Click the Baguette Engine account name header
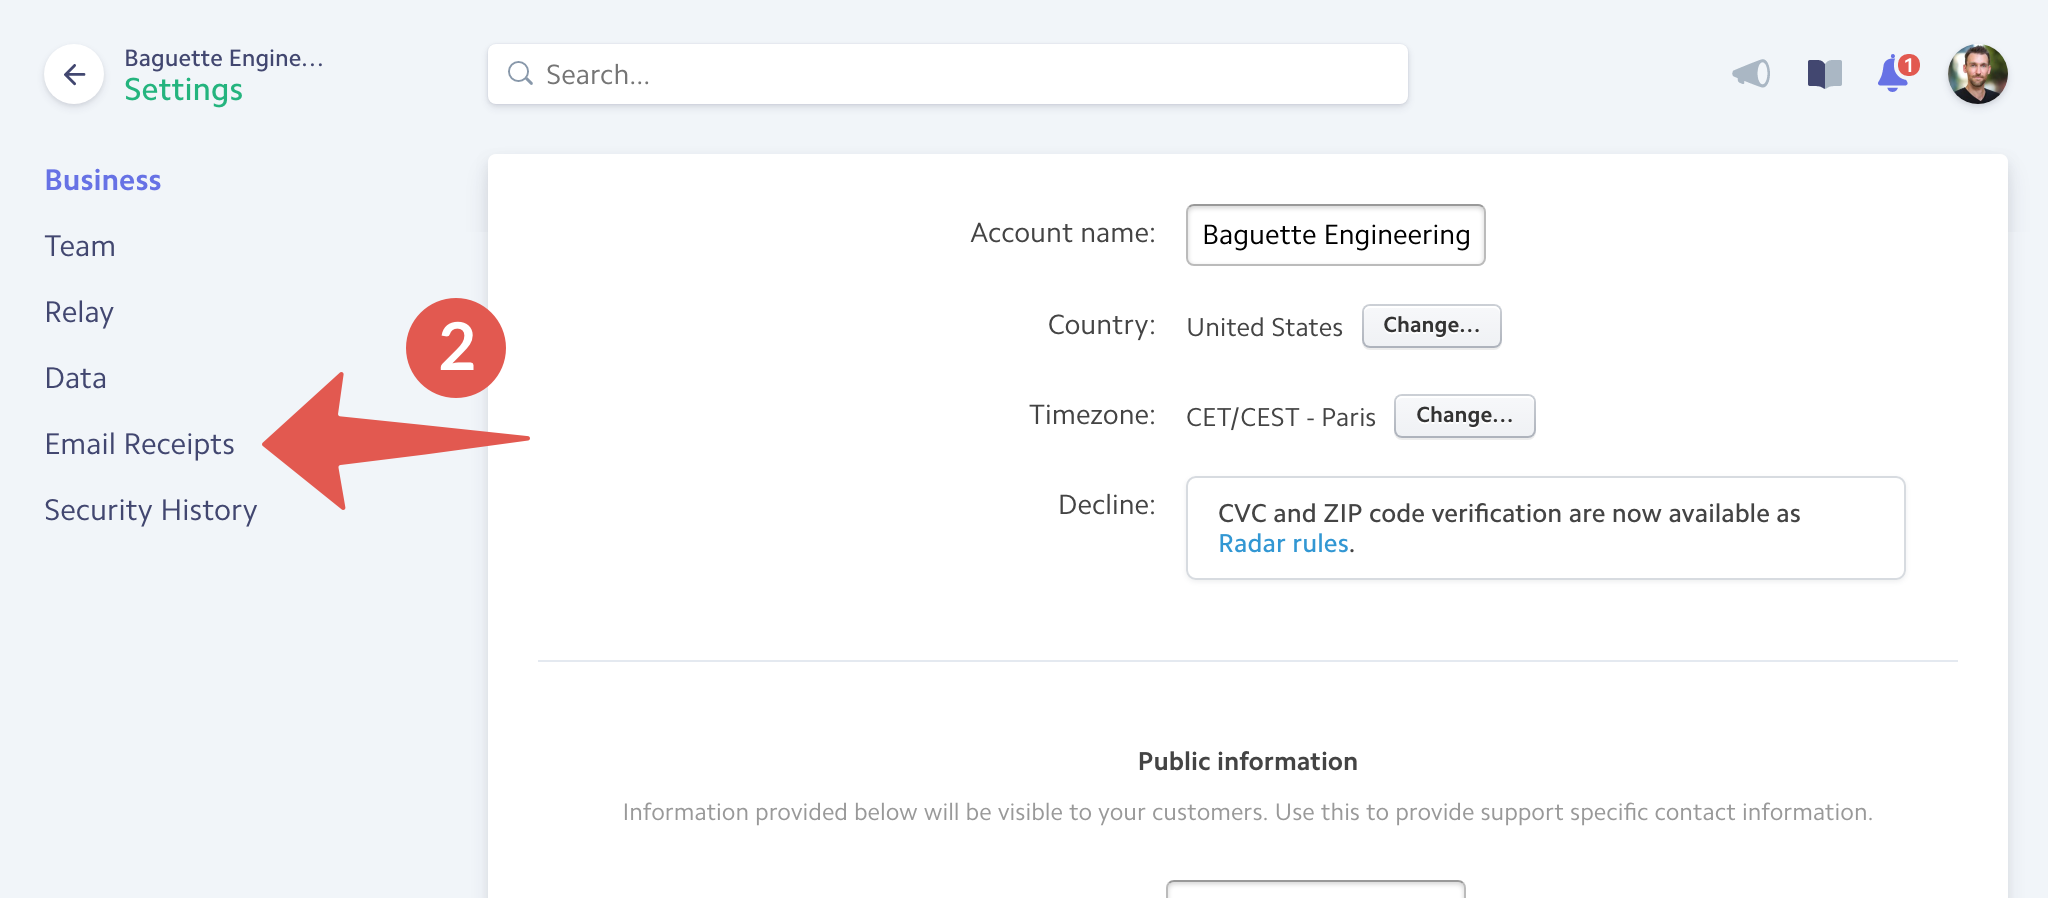The width and height of the screenshot is (2048, 898). point(224,58)
